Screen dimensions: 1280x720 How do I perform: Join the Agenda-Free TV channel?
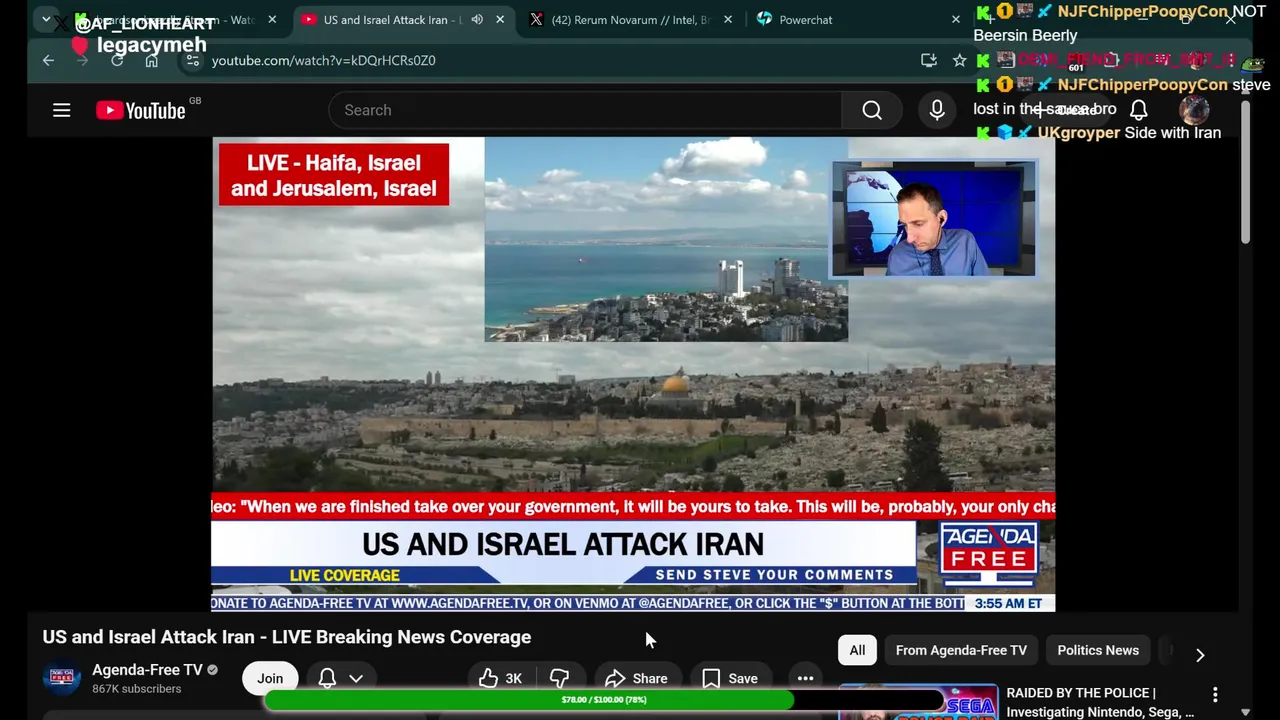coord(270,678)
